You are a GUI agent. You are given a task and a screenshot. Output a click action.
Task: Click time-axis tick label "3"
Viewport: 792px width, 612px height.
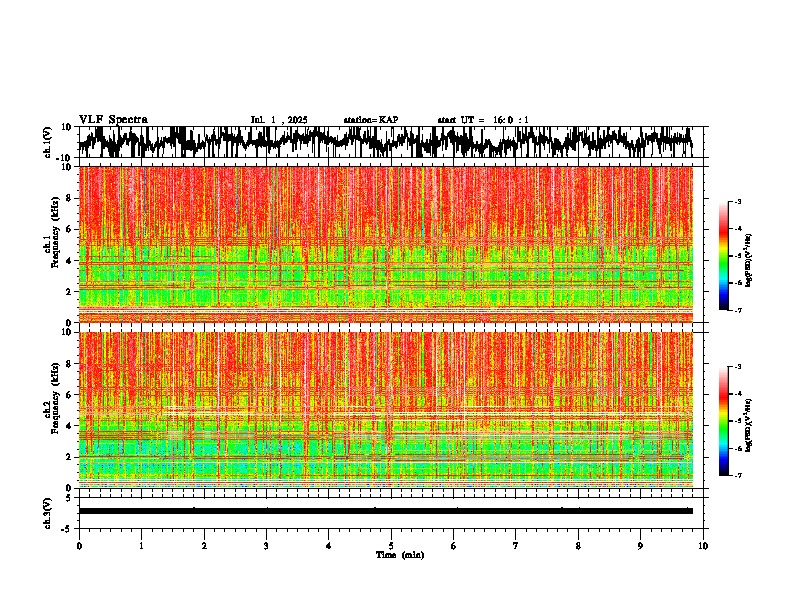point(266,546)
